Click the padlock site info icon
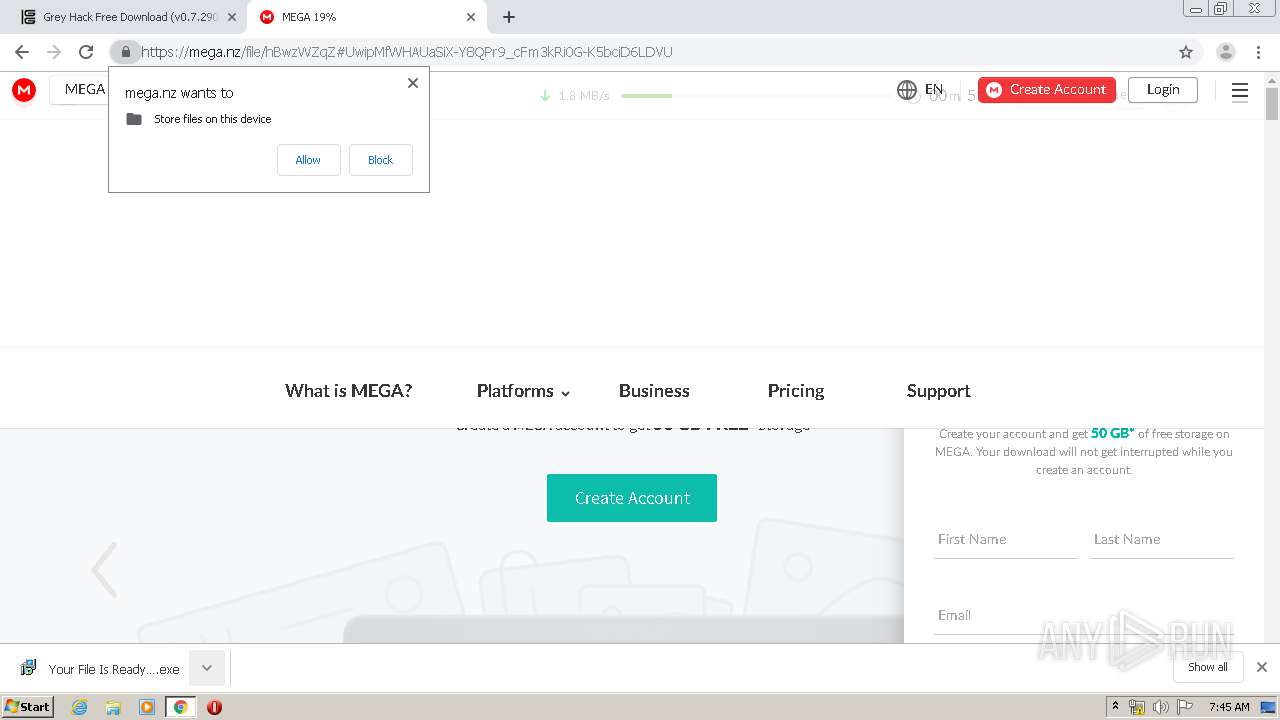This screenshot has height=720, width=1280. 125,52
